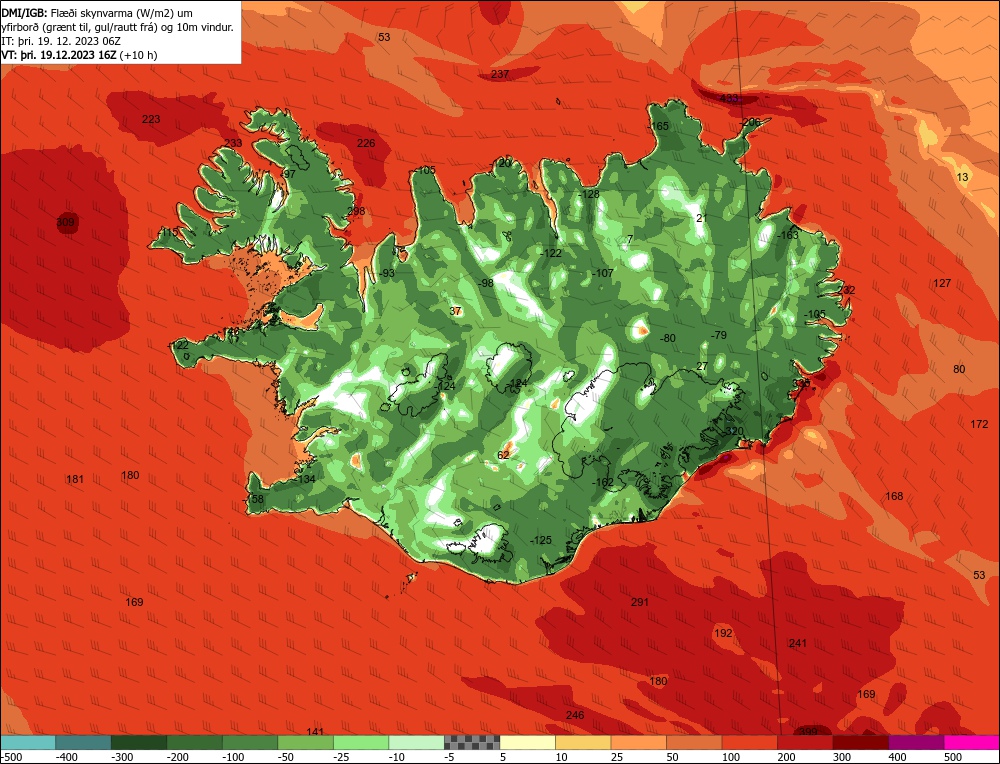Pick the -50 to -25 legend swatch
The height and width of the screenshot is (764, 1000).
coord(305,742)
